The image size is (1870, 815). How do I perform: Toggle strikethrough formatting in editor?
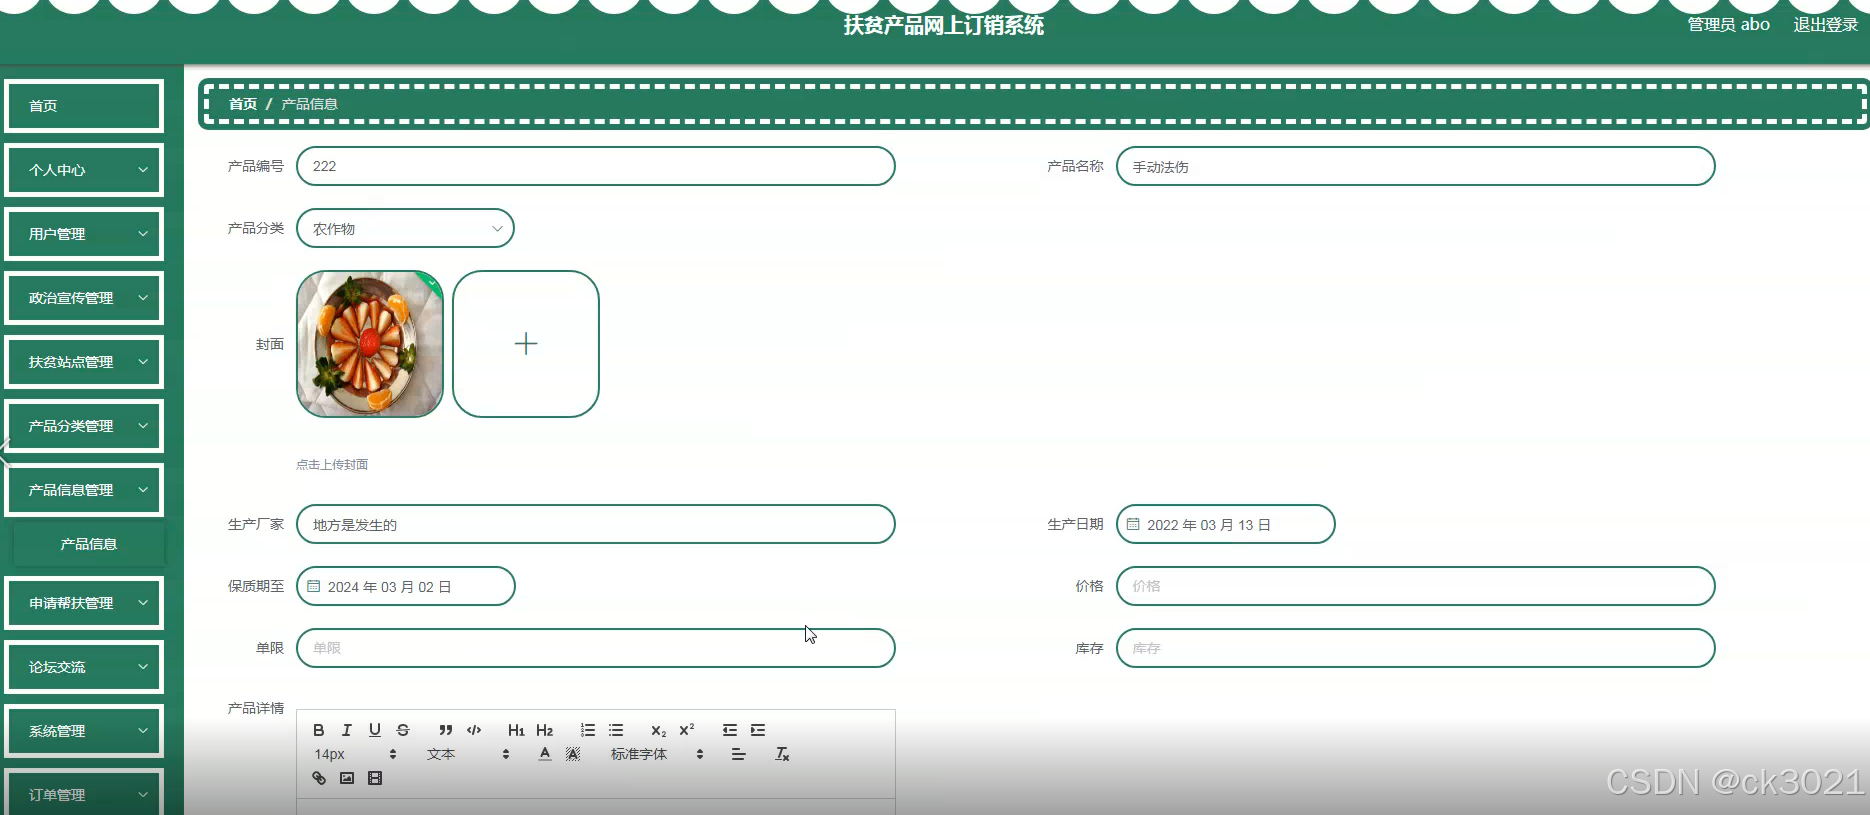403,730
